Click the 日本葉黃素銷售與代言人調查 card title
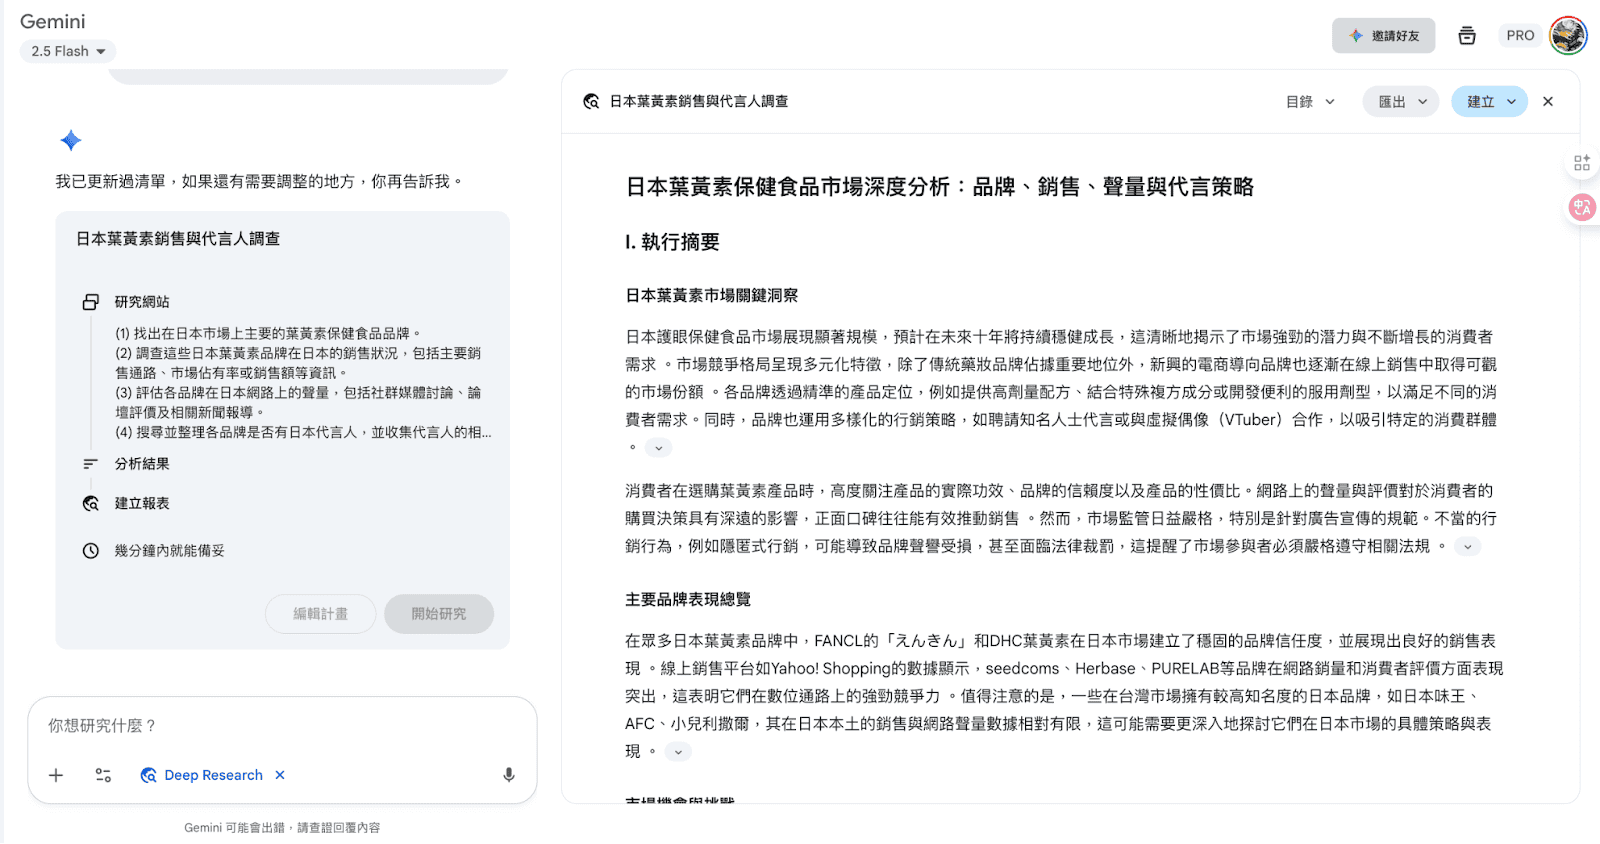The width and height of the screenshot is (1600, 844). click(x=178, y=238)
